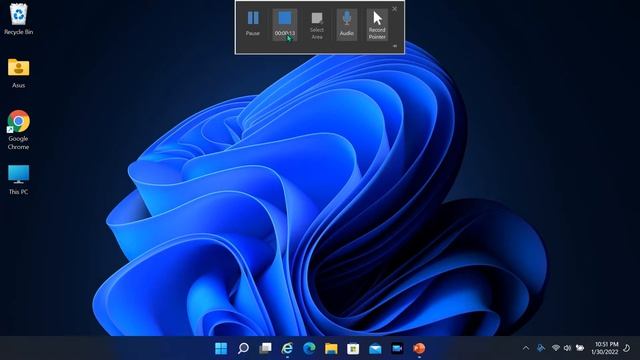Select the Asus folder on desktop
Screen dimensions: 640x360
[18, 73]
